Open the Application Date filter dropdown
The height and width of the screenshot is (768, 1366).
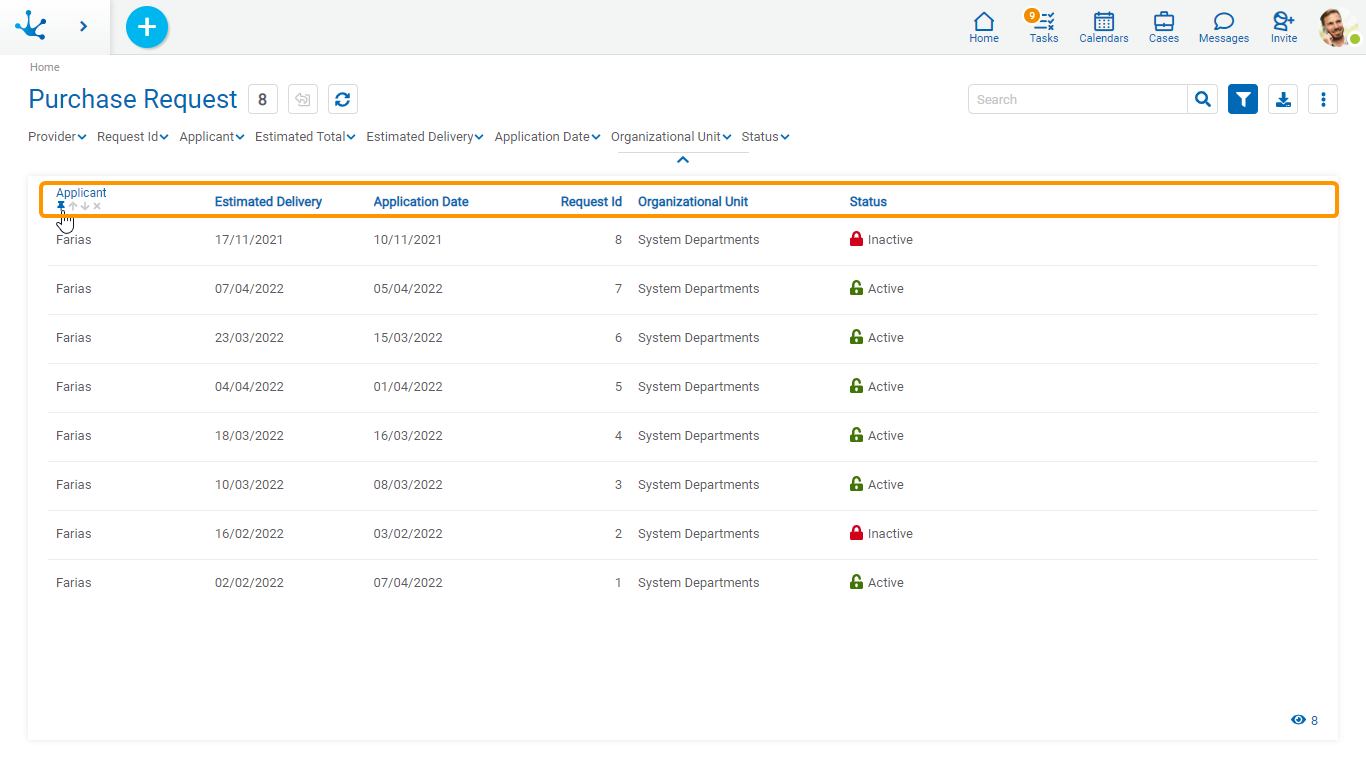point(547,137)
